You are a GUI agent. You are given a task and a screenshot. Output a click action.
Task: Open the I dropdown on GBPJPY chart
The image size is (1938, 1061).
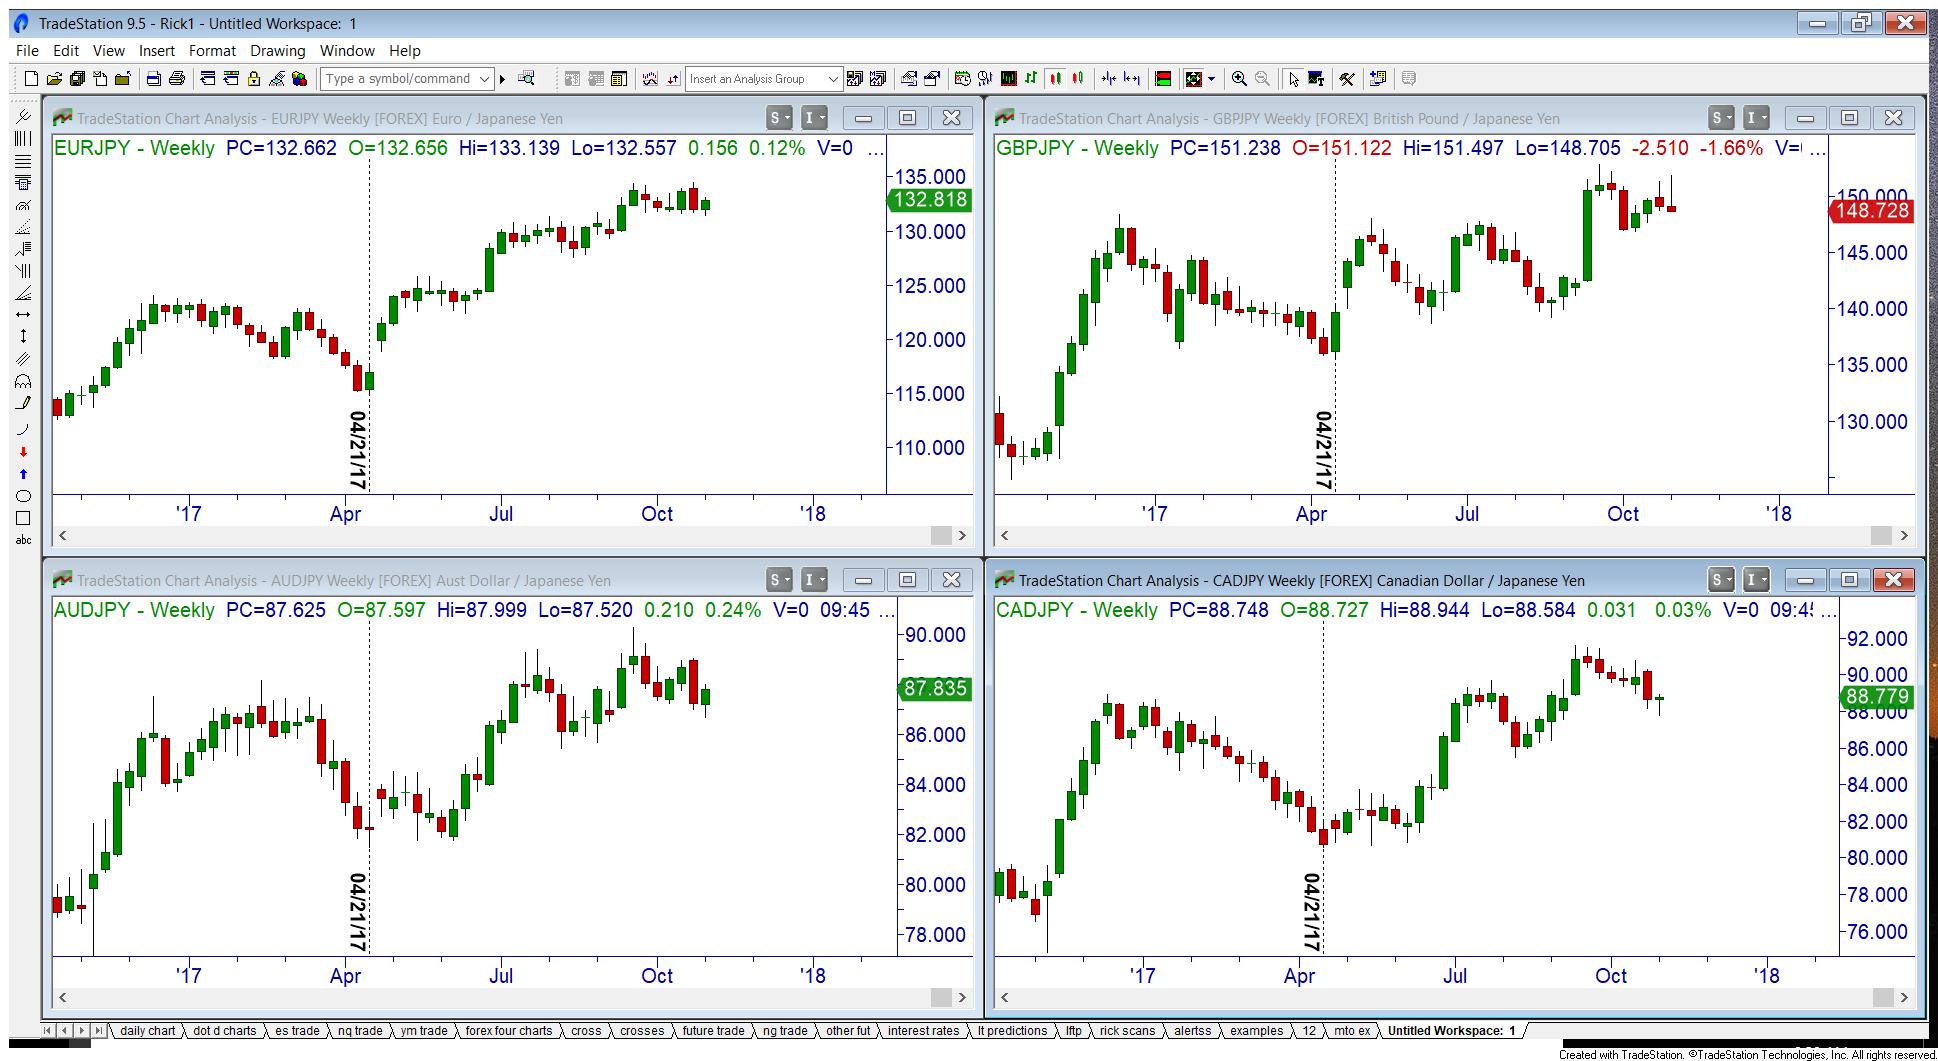pyautogui.click(x=1757, y=118)
